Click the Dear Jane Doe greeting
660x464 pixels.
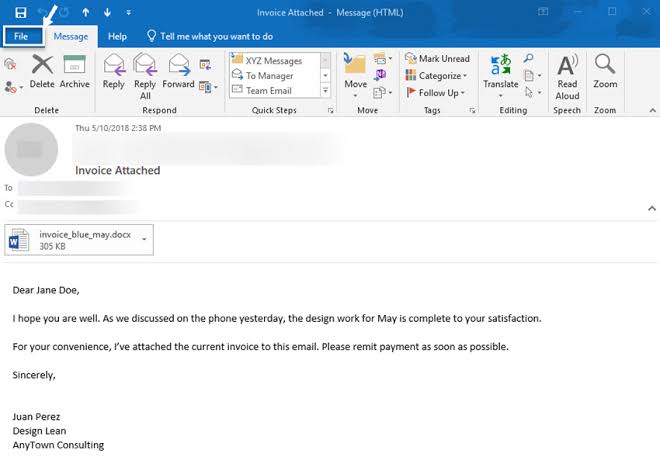(46, 290)
